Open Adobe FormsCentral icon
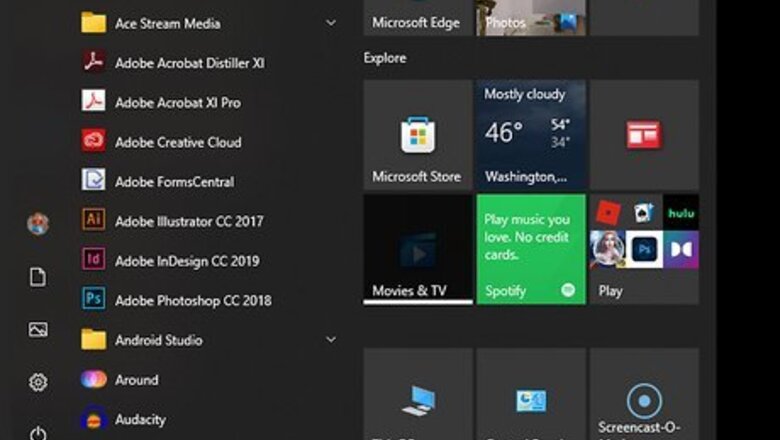 coord(94,180)
